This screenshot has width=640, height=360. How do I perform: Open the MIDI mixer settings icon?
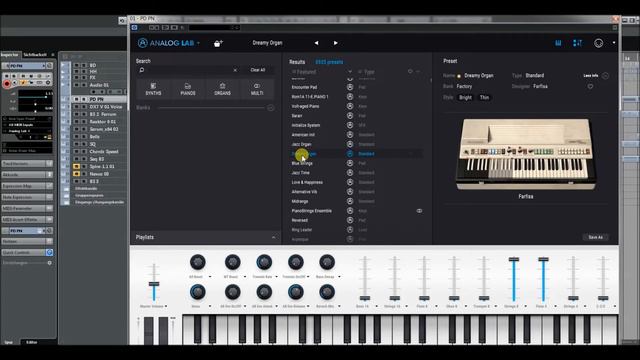click(x=578, y=43)
